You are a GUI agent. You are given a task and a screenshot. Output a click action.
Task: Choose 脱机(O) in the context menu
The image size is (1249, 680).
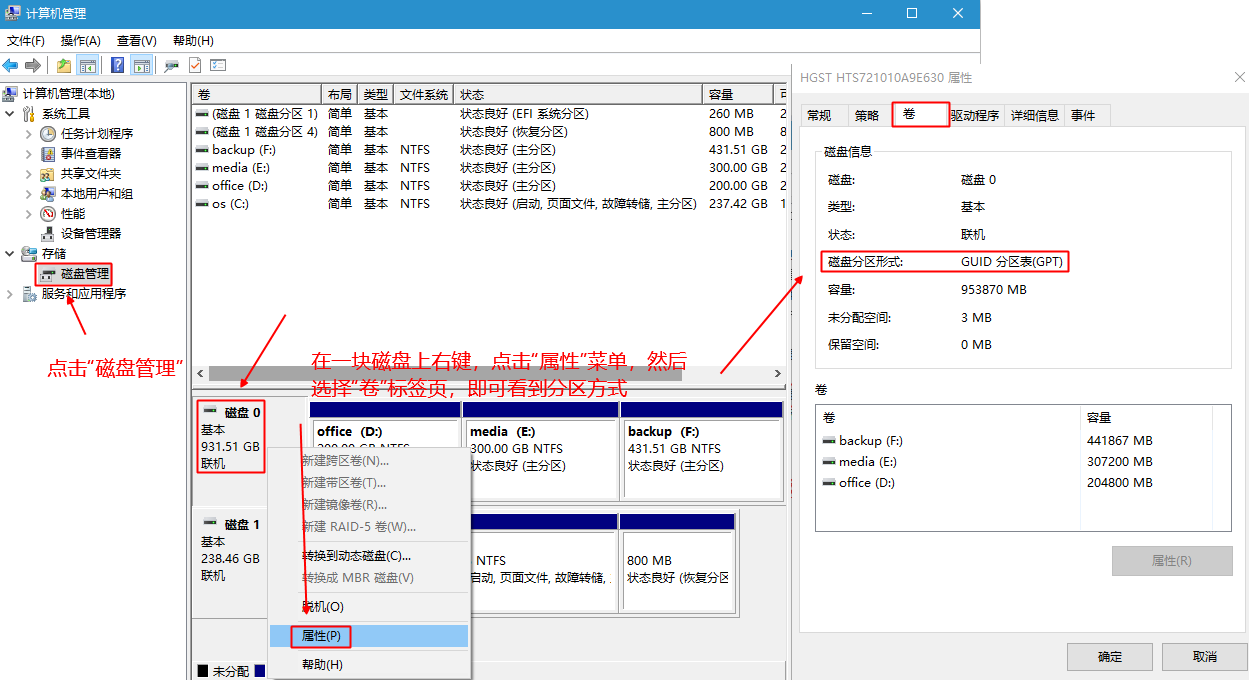tap(369, 607)
